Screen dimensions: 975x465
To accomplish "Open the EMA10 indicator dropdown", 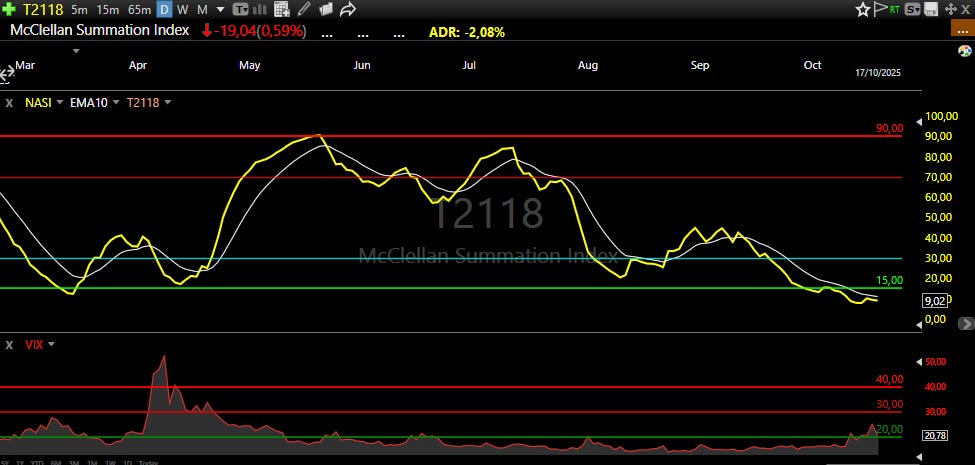I will pos(115,103).
